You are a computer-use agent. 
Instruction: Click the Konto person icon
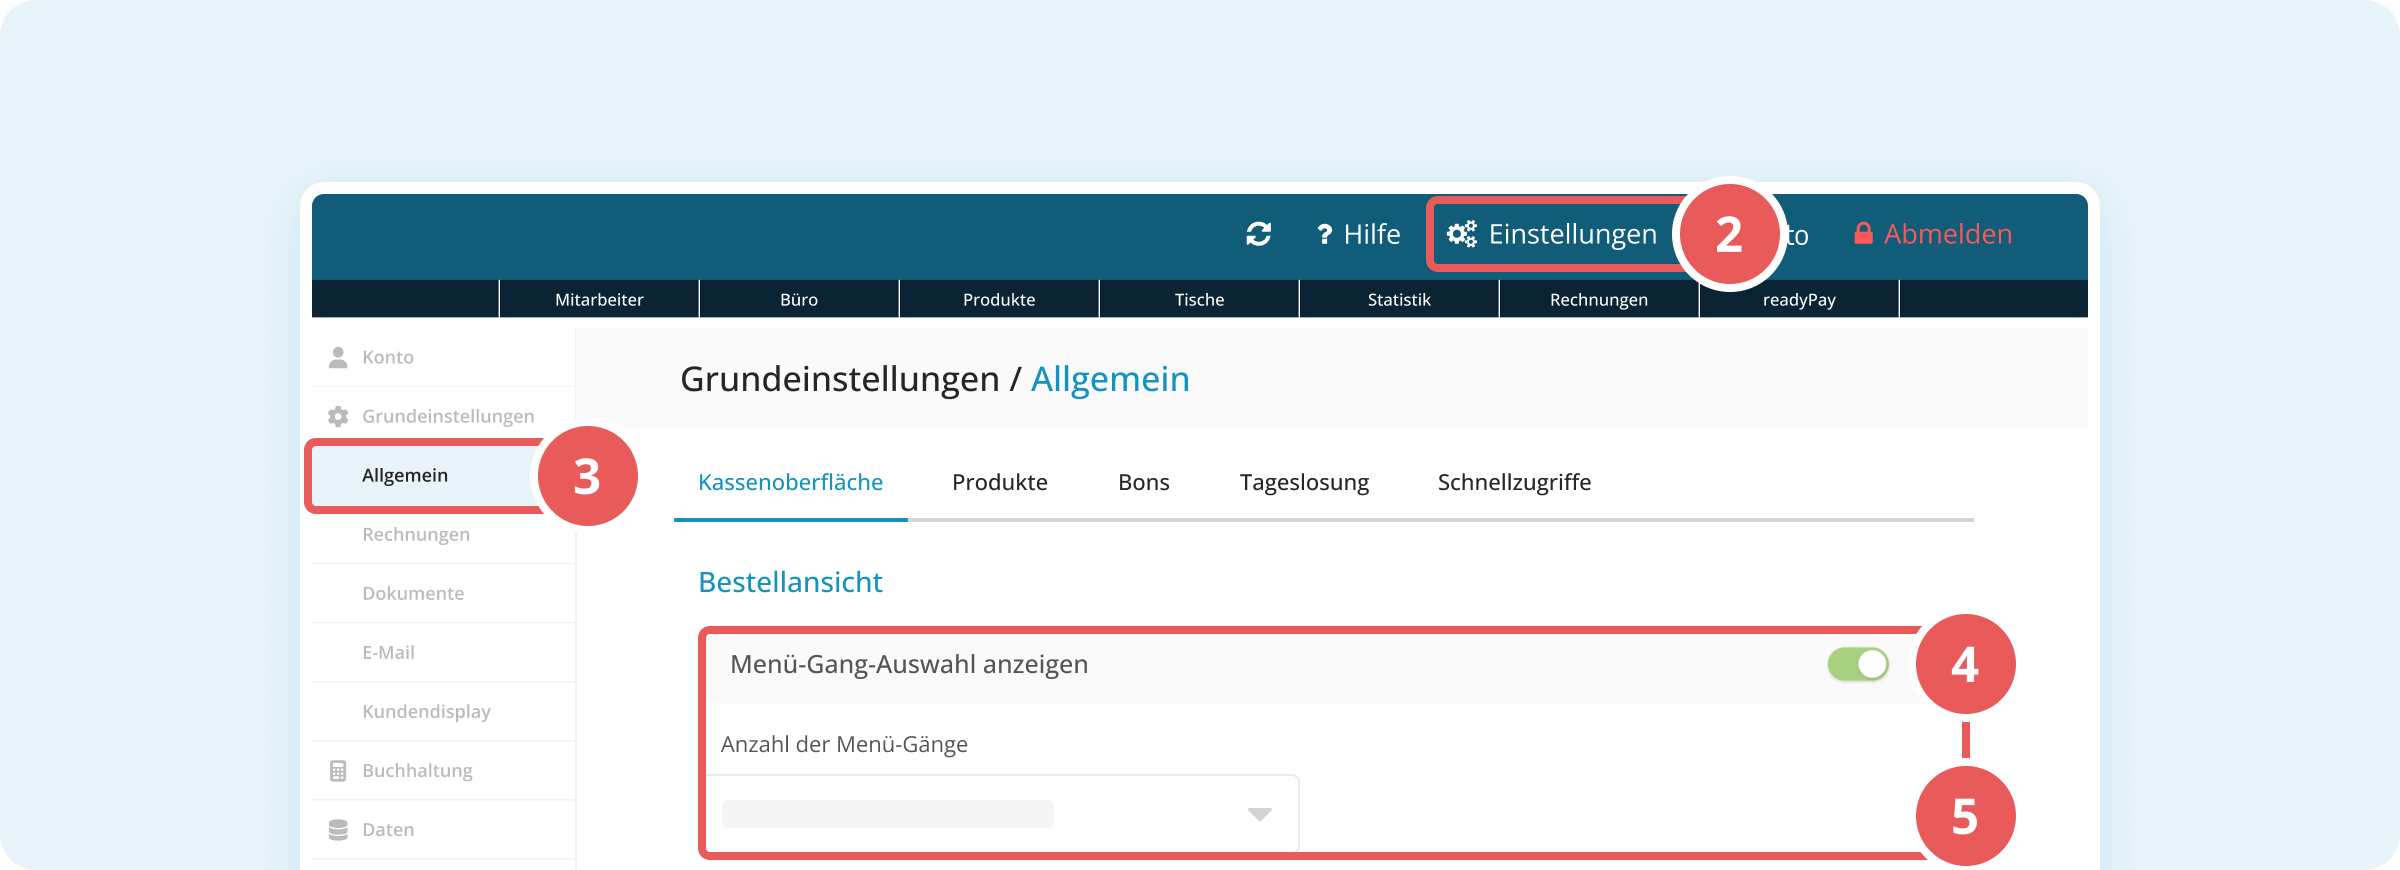338,357
